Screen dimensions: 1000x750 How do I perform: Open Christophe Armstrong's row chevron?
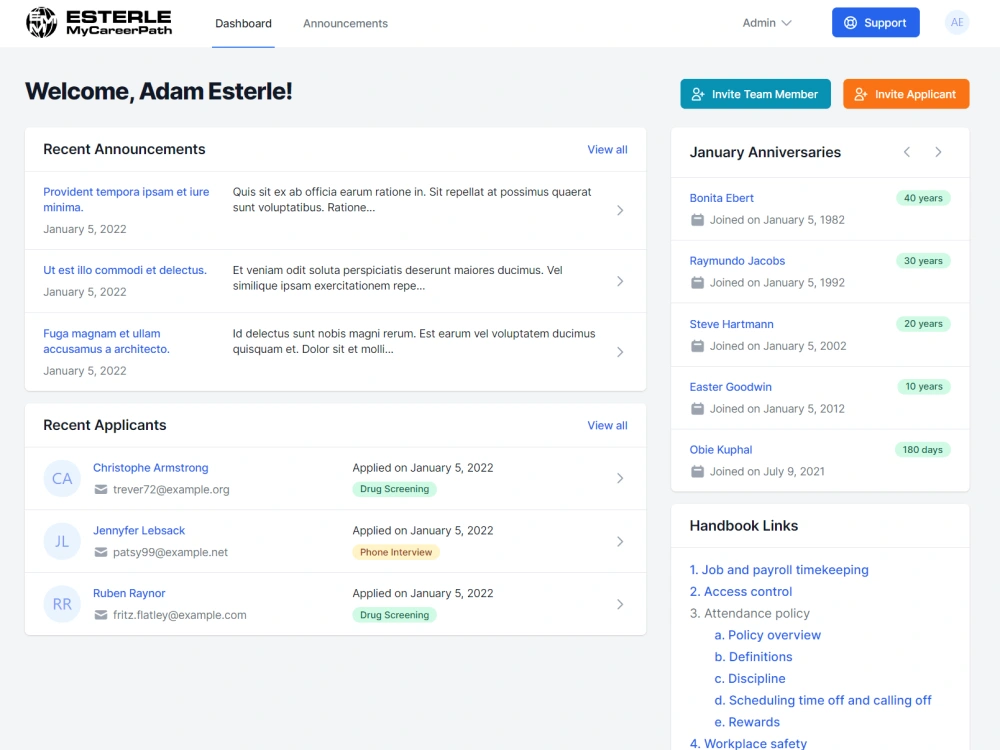[620, 478]
